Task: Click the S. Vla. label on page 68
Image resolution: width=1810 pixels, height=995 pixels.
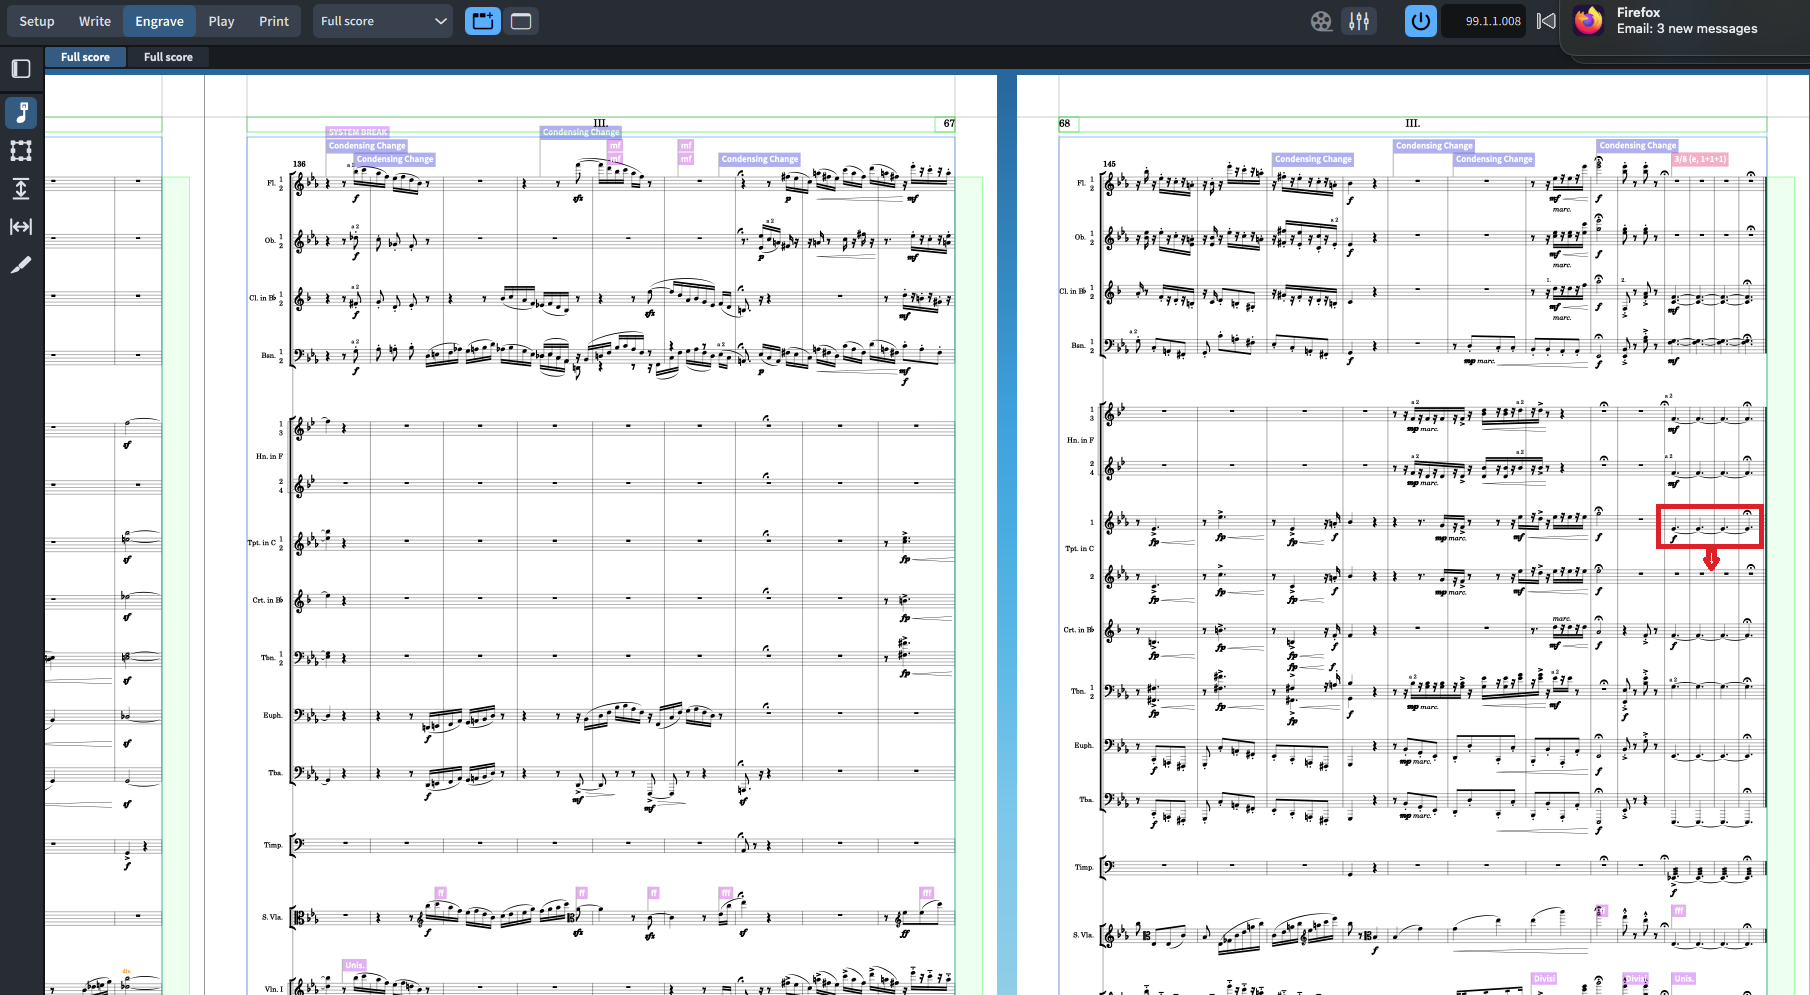Action: (x=1083, y=935)
